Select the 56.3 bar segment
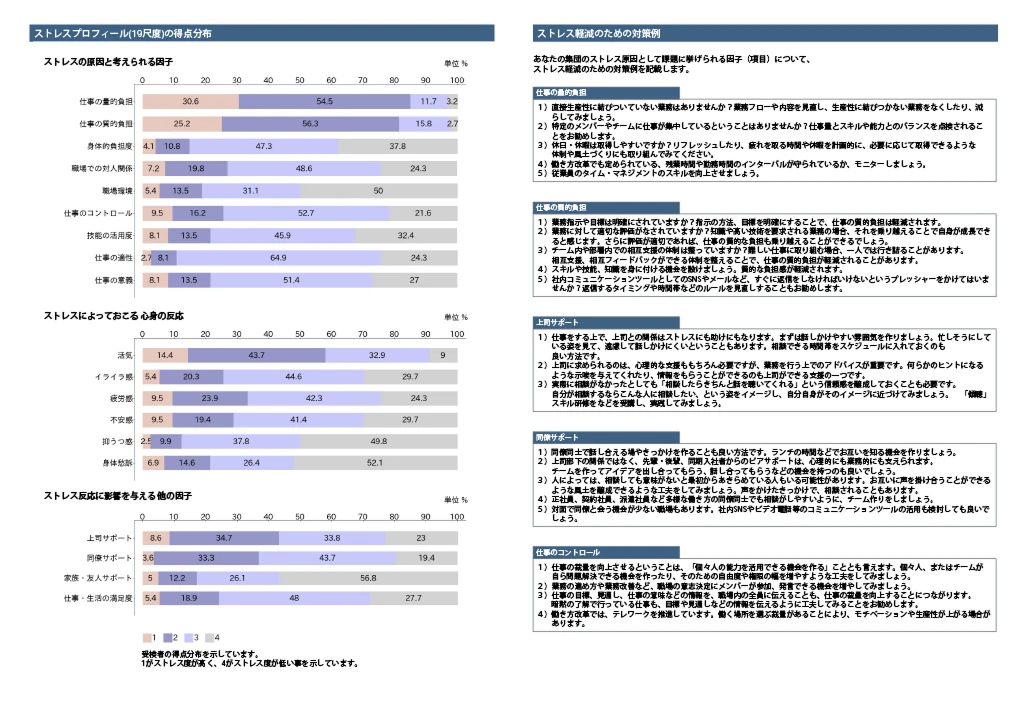 click(310, 123)
